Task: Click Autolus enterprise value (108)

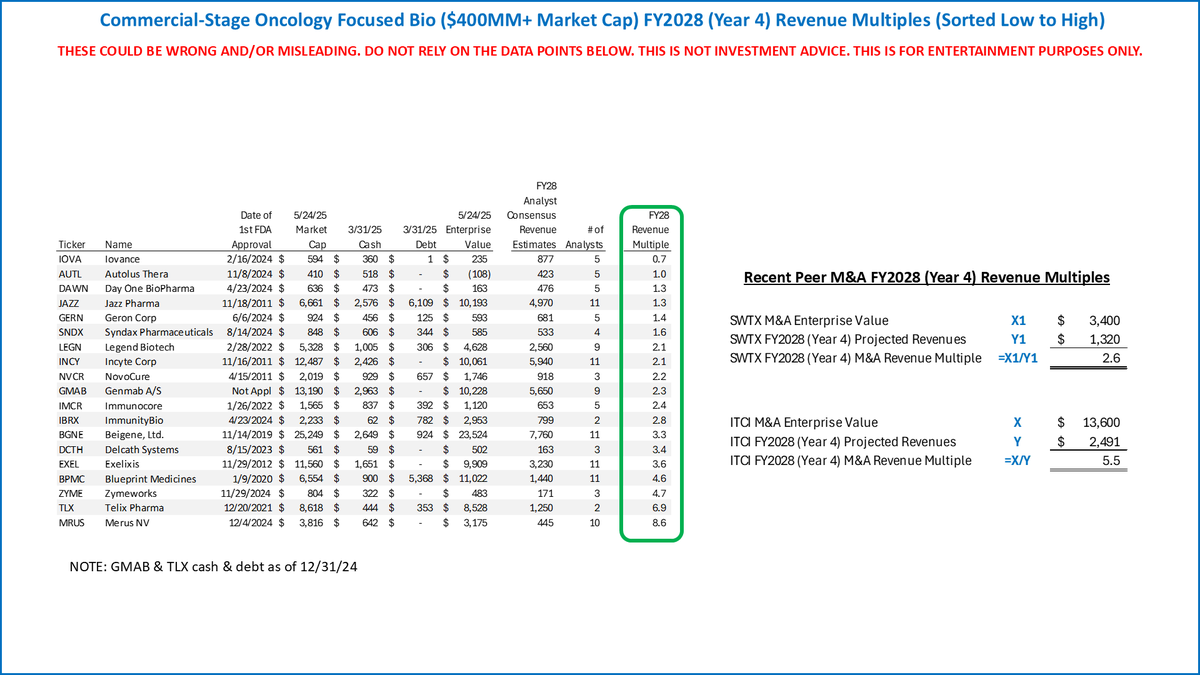Action: [479, 273]
